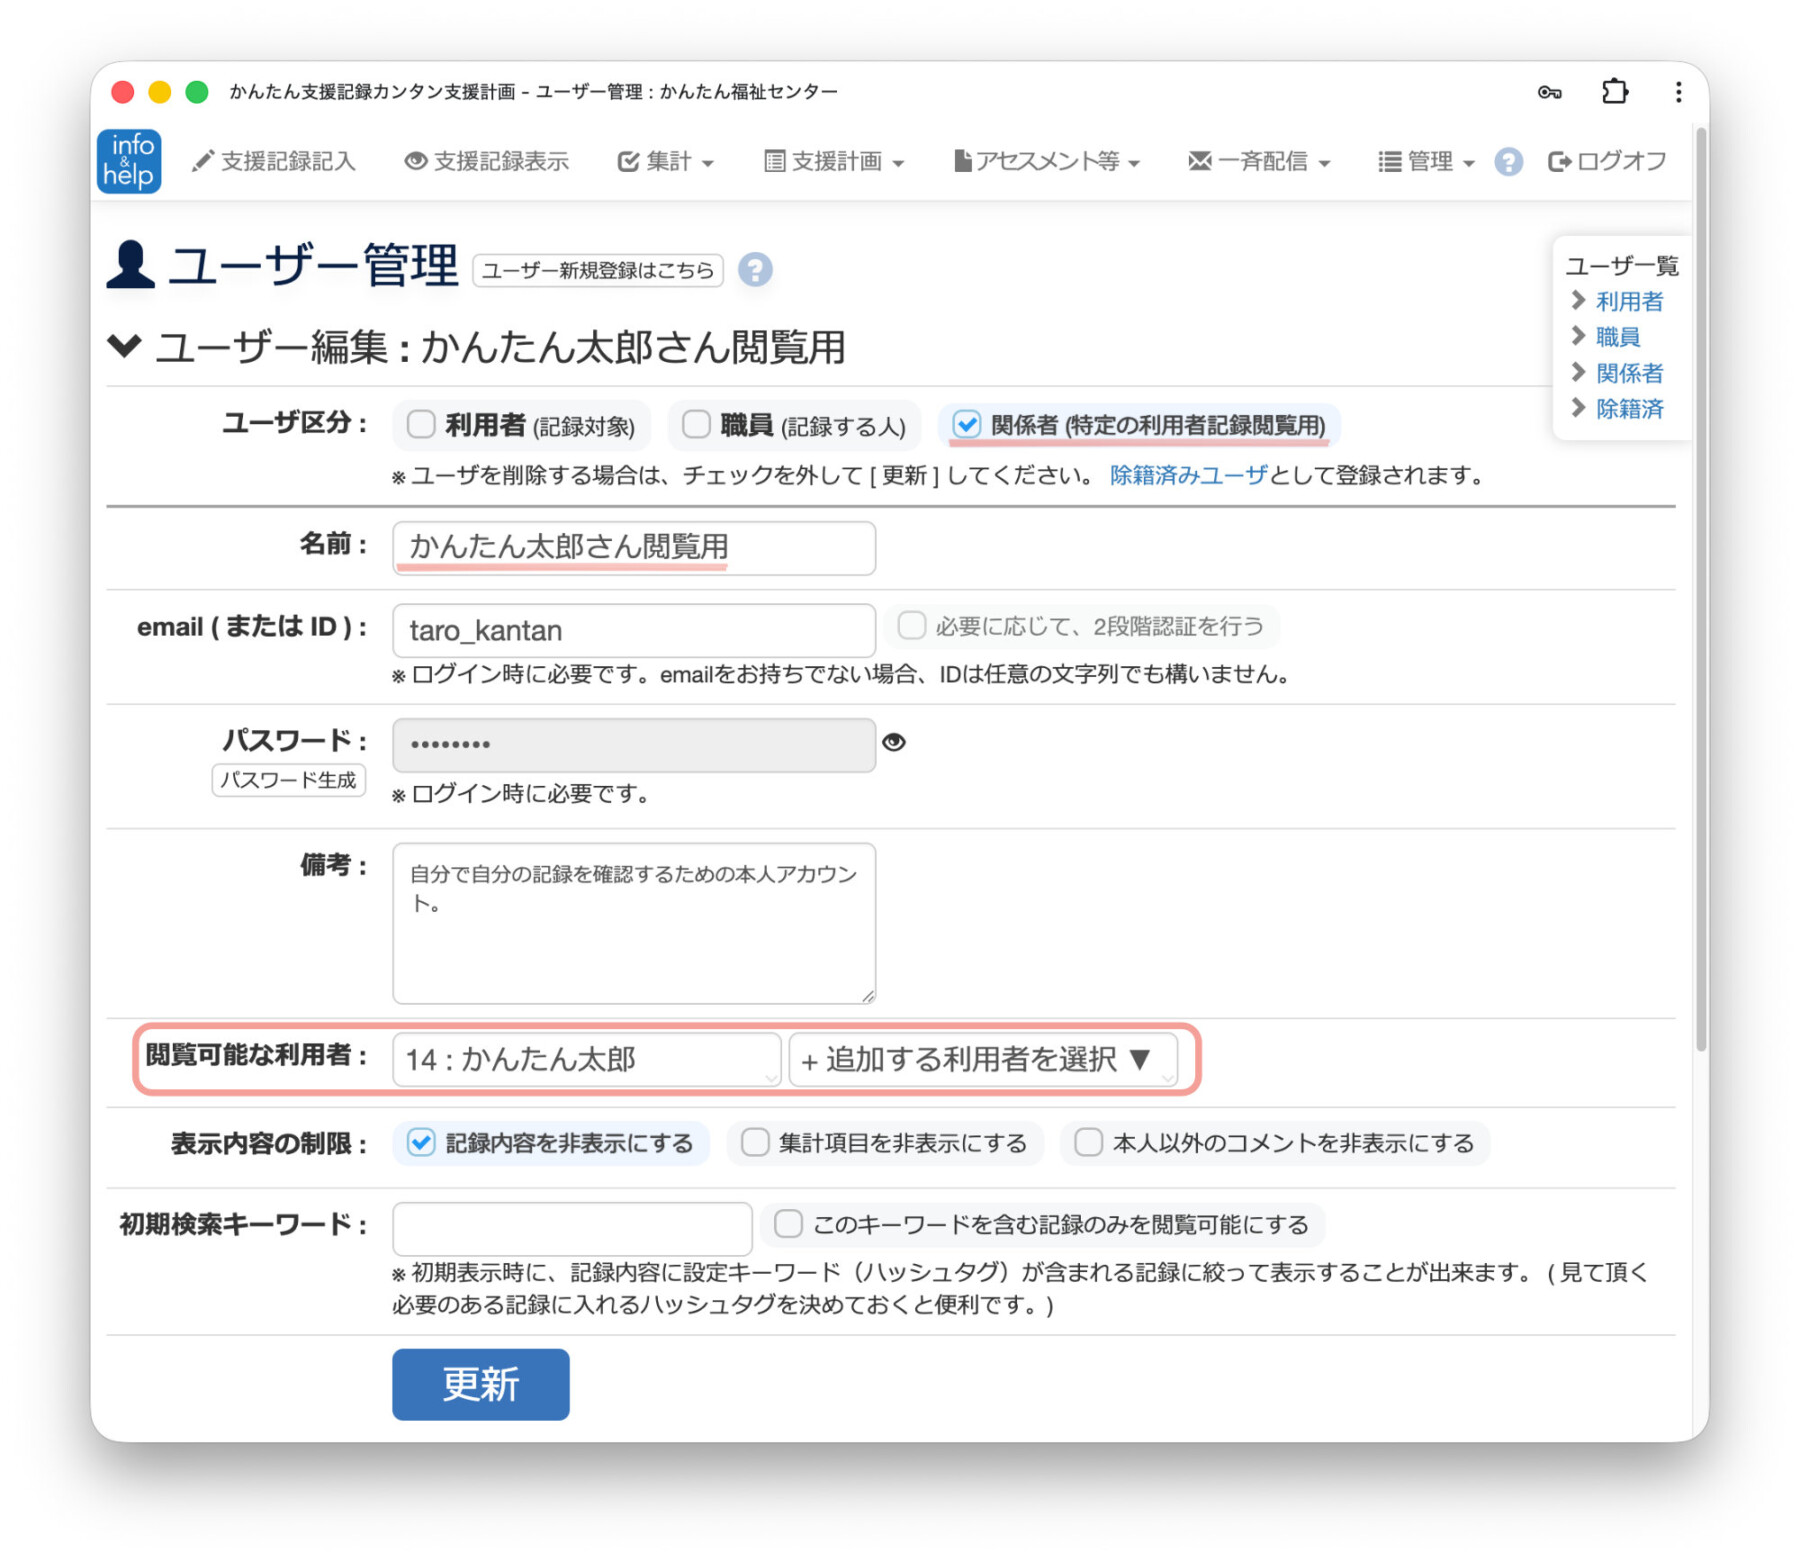
Task: Open the extensions puzzle icon
Action: [x=1614, y=92]
